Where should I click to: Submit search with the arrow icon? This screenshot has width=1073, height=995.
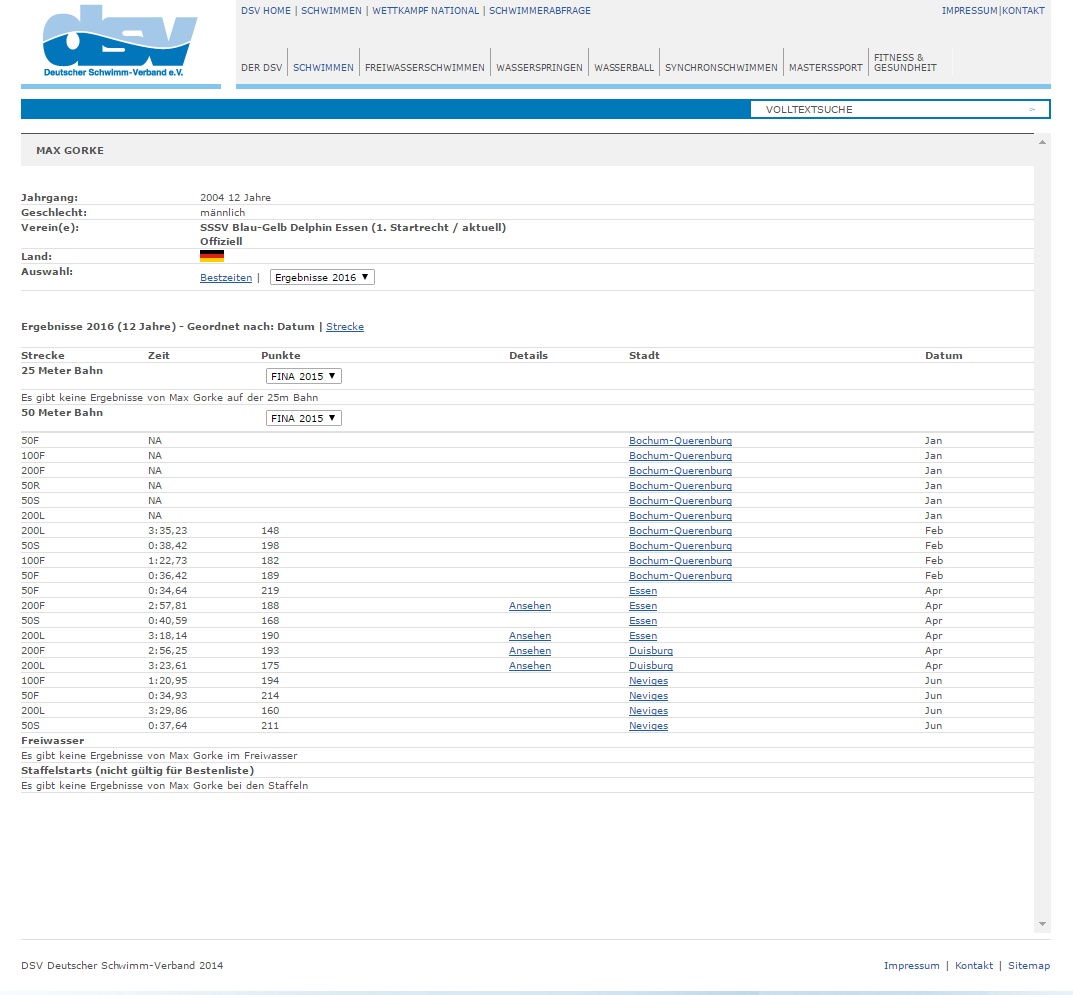point(1032,109)
